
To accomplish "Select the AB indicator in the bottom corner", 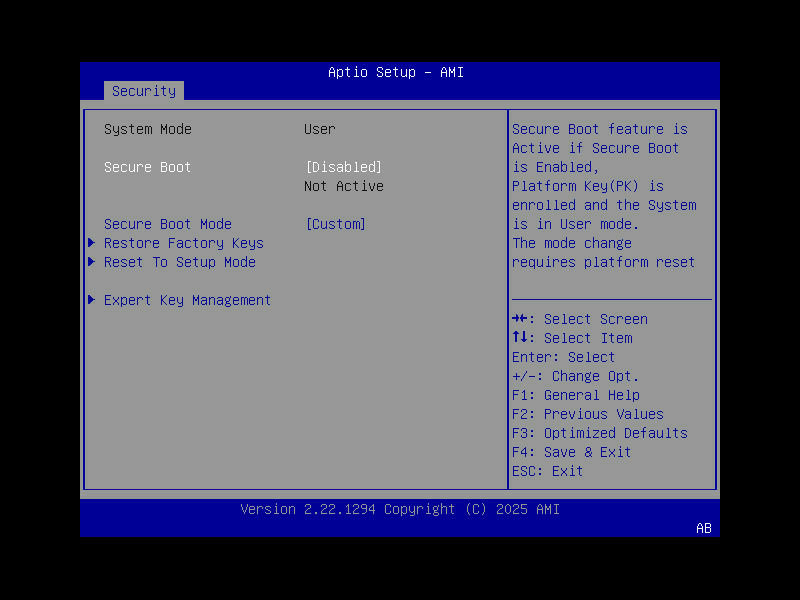I will click(x=703, y=529).
